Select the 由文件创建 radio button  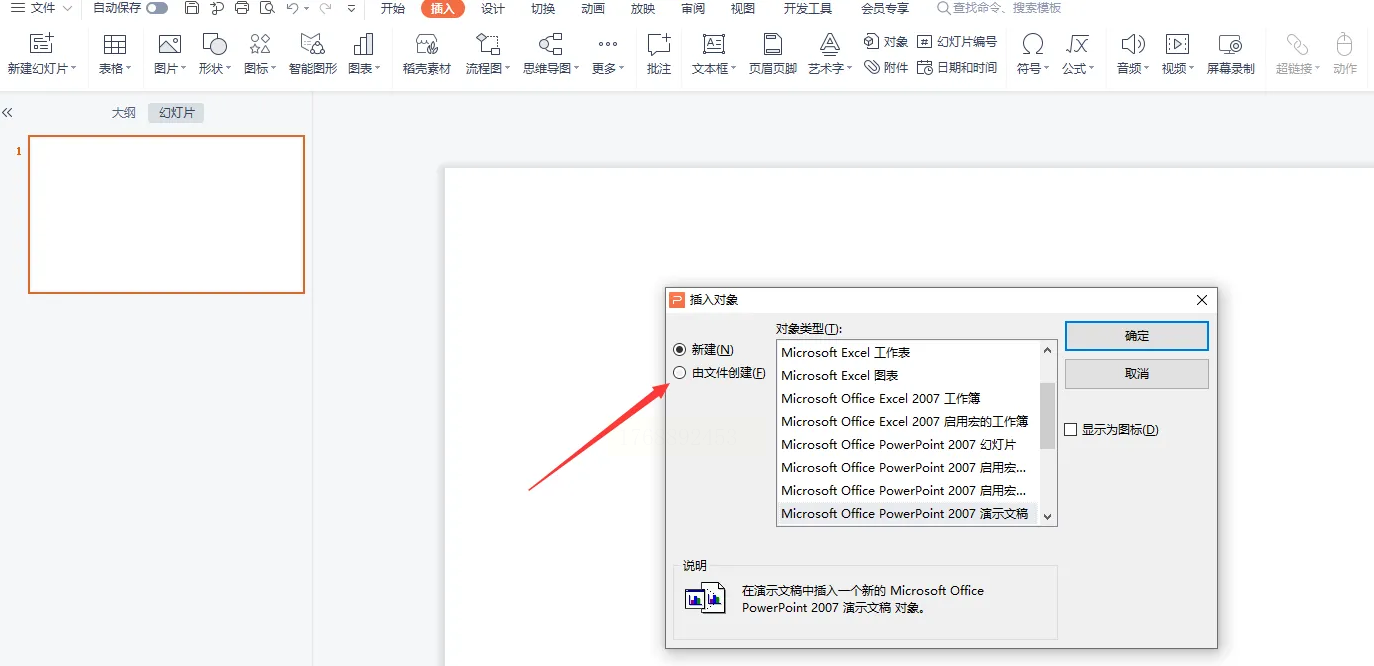(x=680, y=373)
